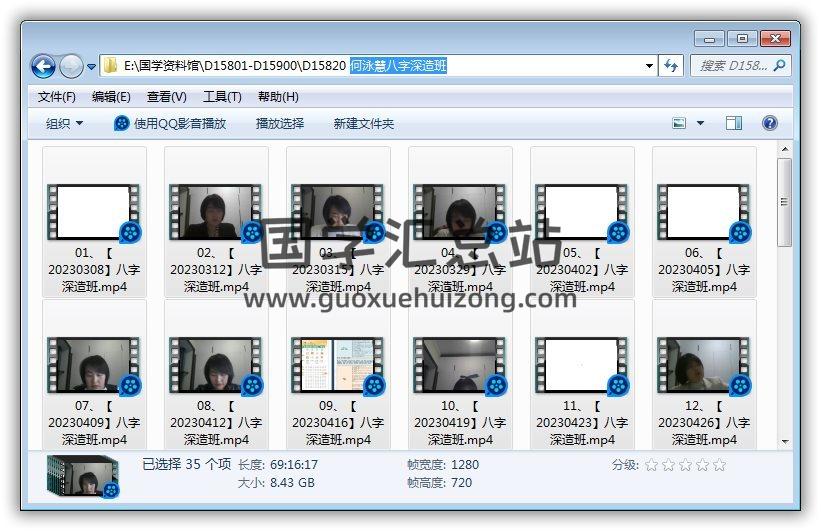Image resolution: width=821 pixels, height=531 pixels.
Task: Select video thumbnail 05 20230402
Action: pyautogui.click(x=581, y=212)
